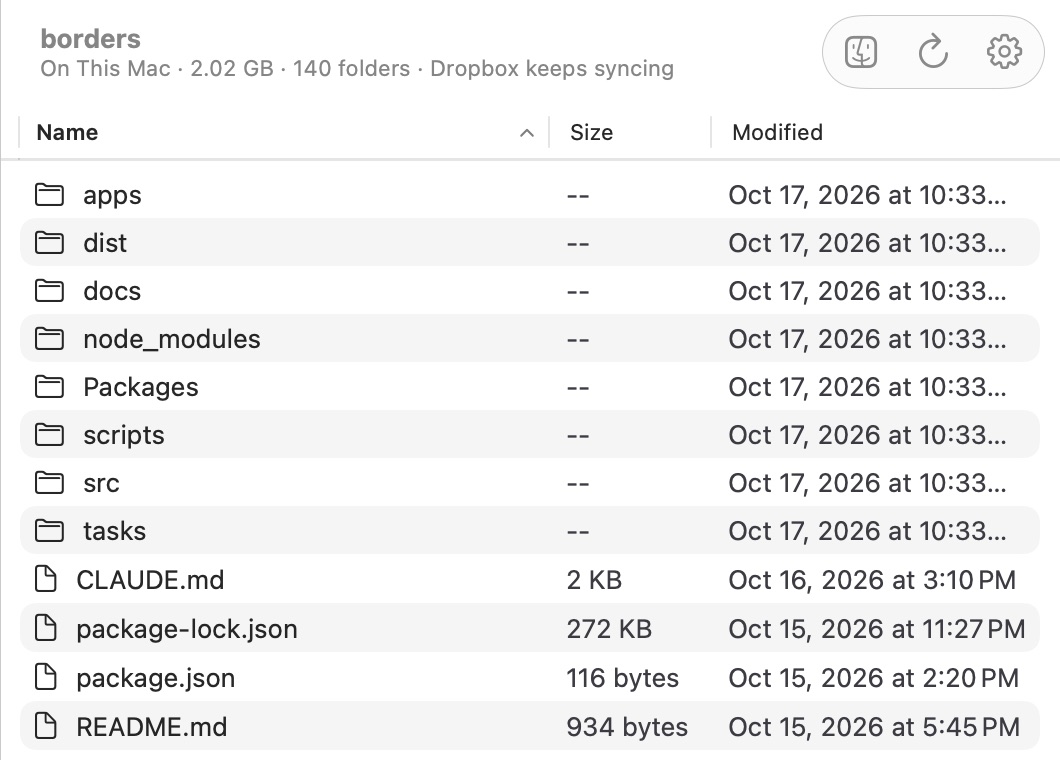Select the Packages folder name
Viewport: 1060px width, 760px height.
(141, 387)
